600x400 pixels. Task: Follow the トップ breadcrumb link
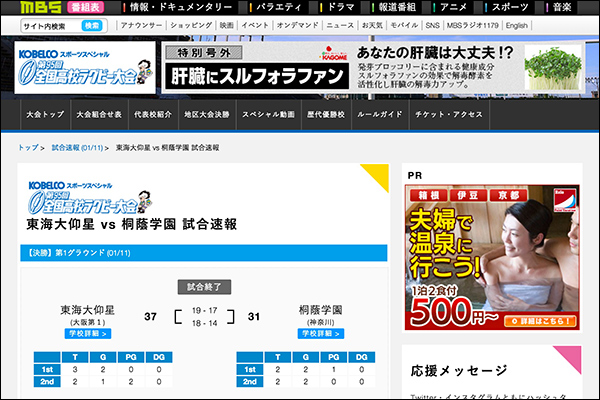coord(29,147)
